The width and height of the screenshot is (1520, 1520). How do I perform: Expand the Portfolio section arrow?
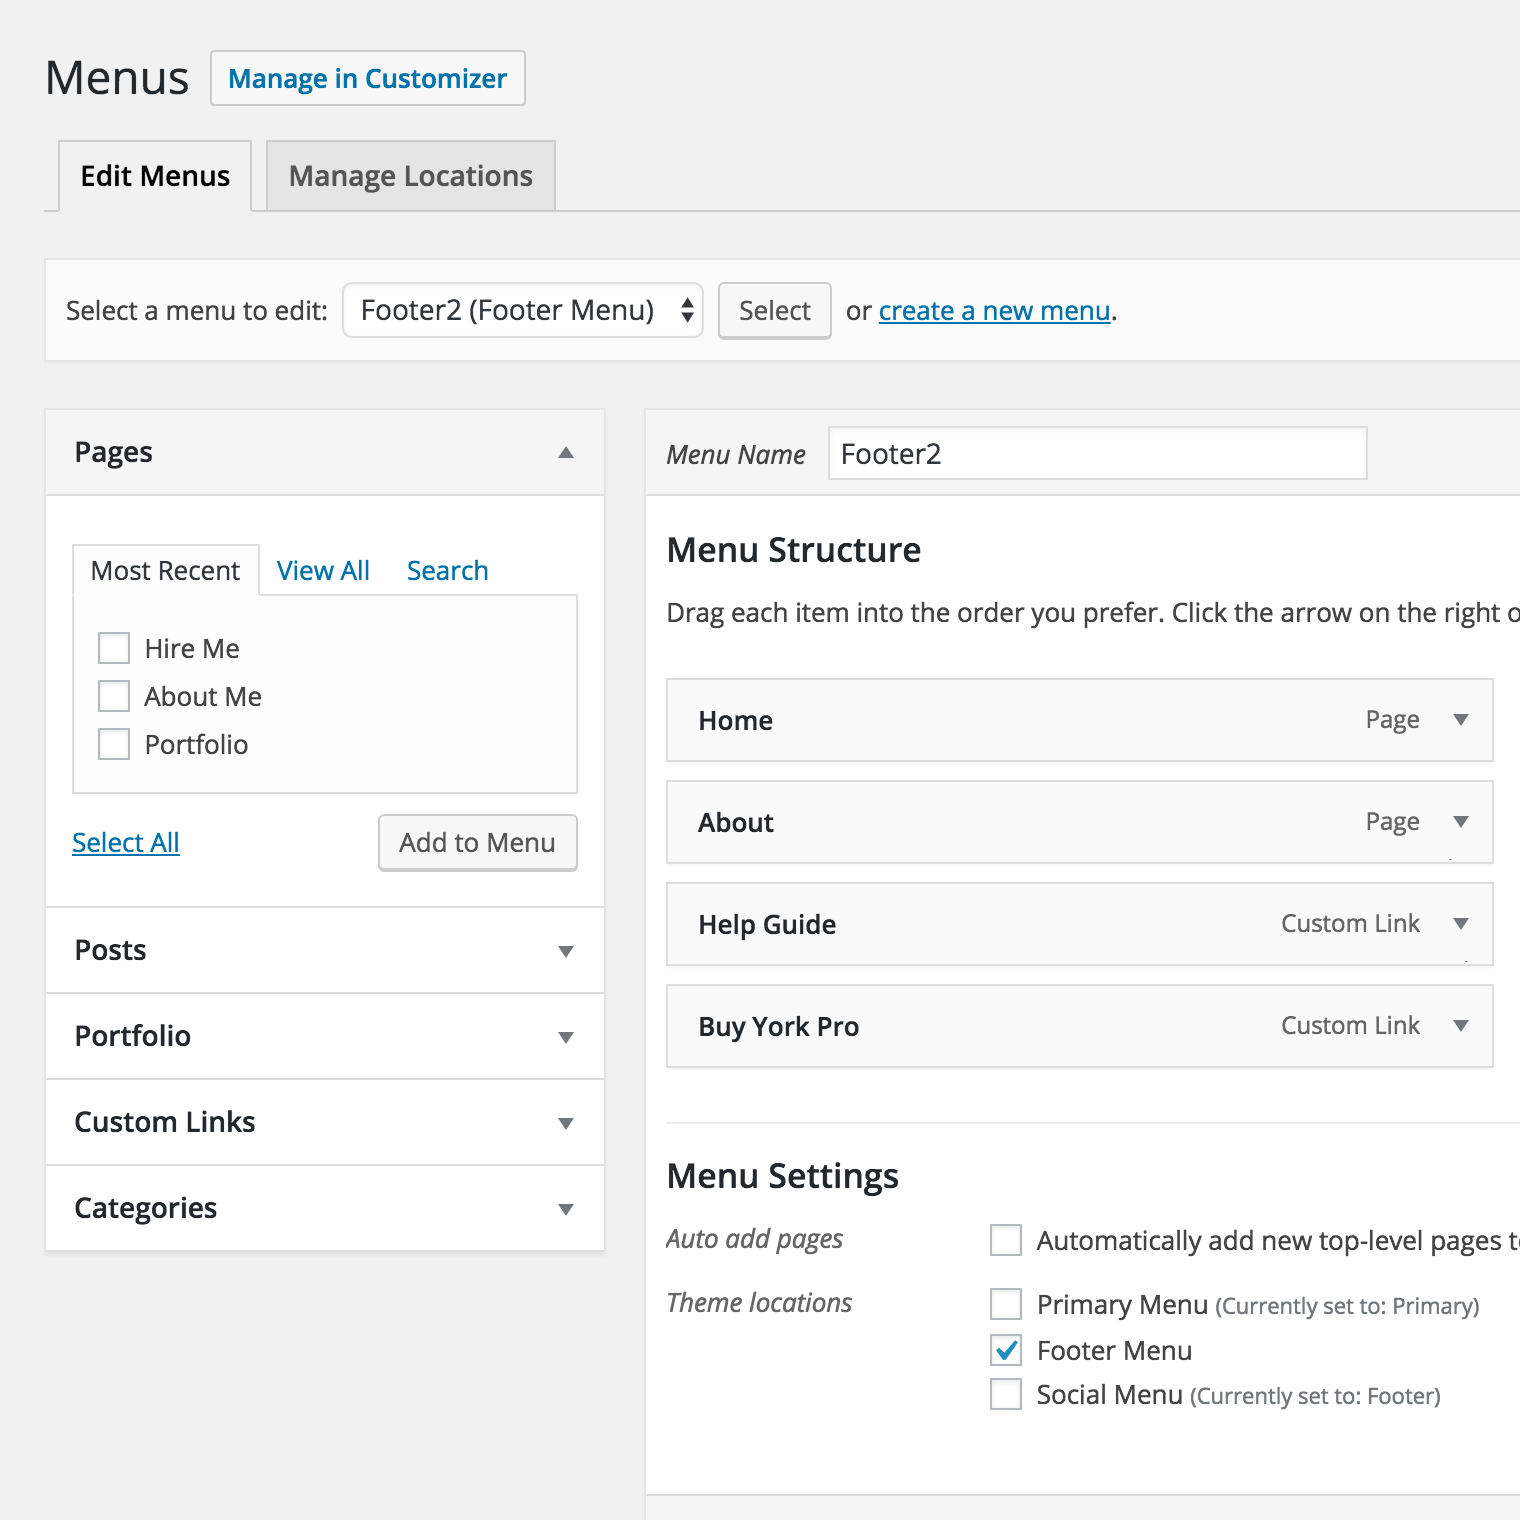pos(566,1037)
